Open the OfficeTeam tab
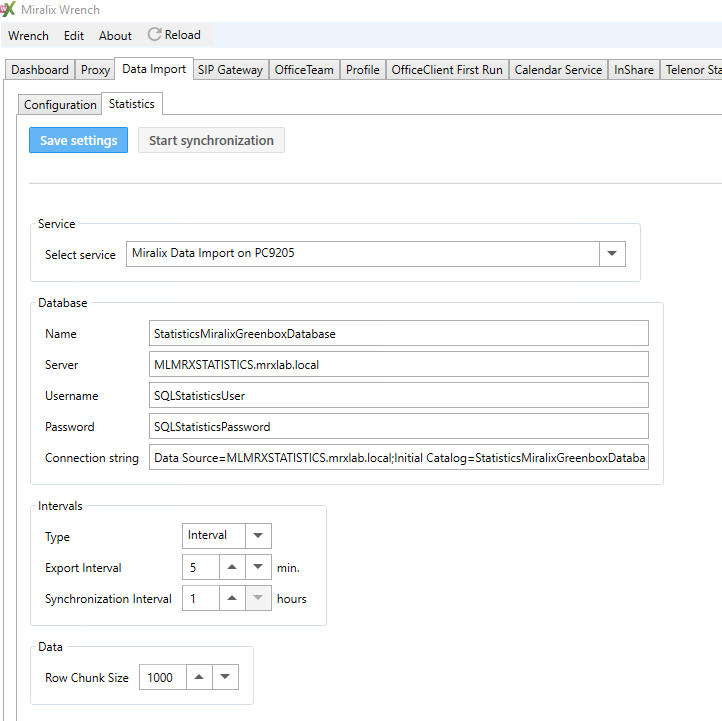 tap(304, 70)
